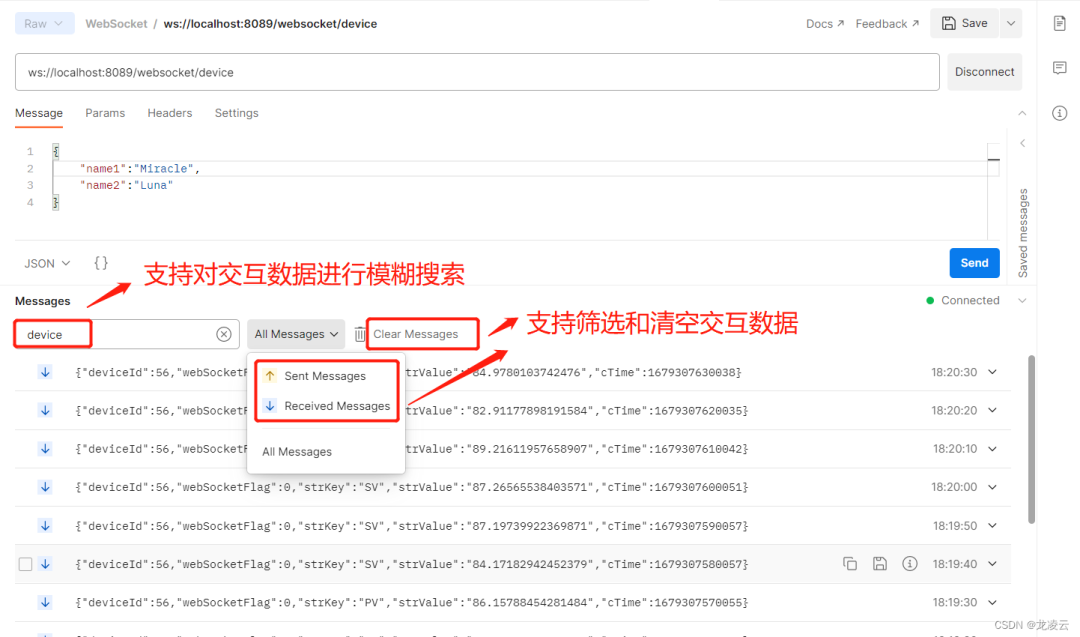This screenshot has height=637, width=1080.
Task: Expand the 18:20:30 message details
Action: 993,372
